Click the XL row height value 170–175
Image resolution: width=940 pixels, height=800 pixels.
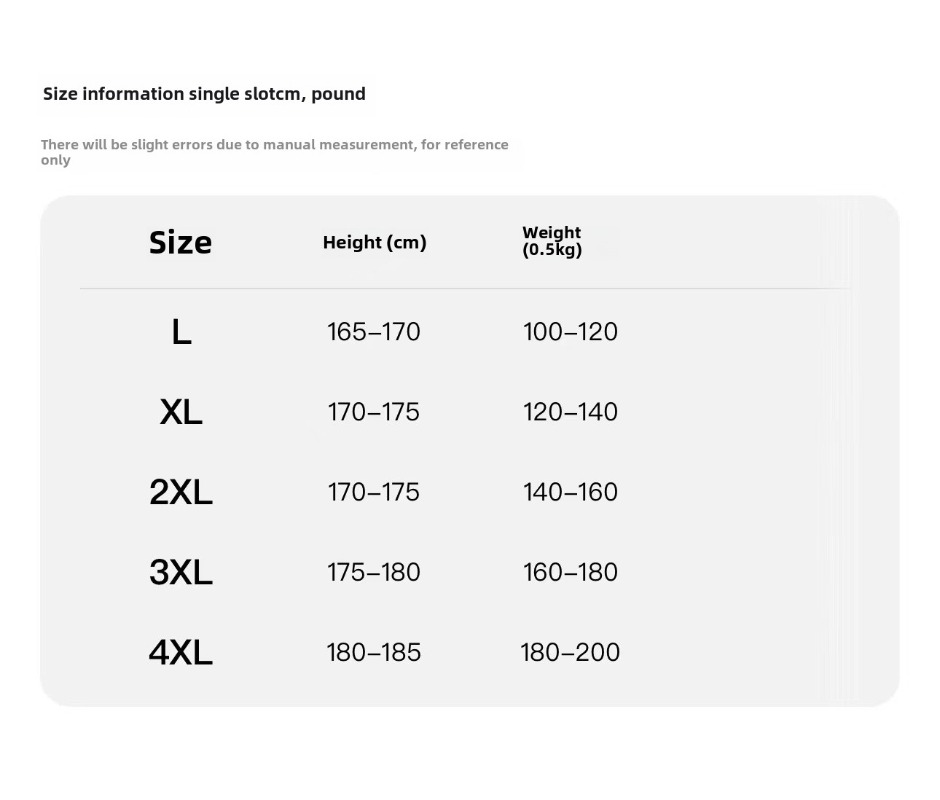373,412
